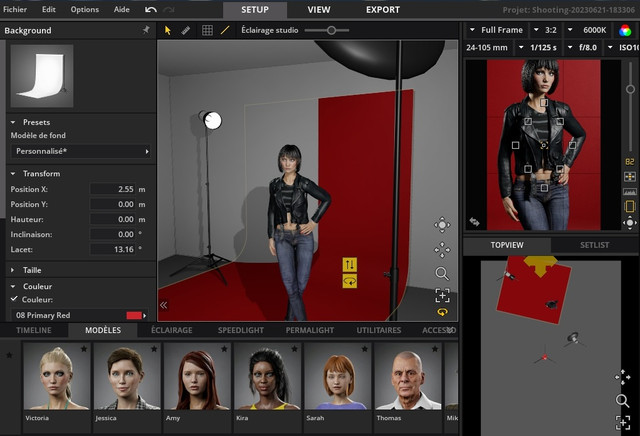Screen dimensions: 640x436
Task: Click the magnifier zoom icon in viewport
Action: click(x=442, y=274)
